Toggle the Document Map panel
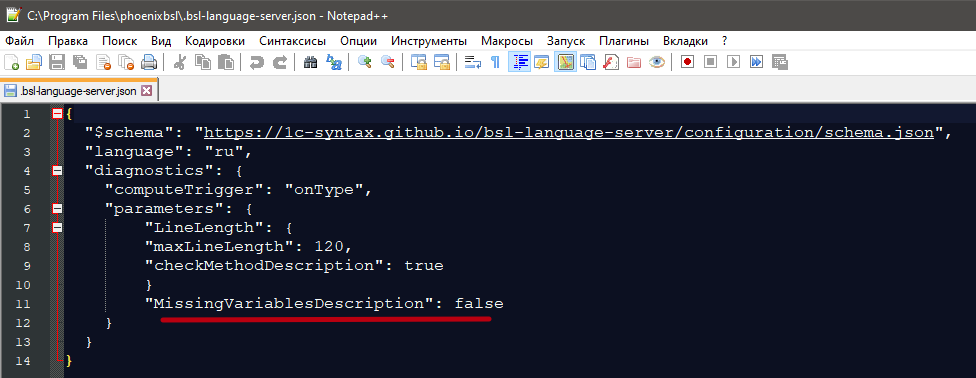The height and width of the screenshot is (378, 976). [x=565, y=62]
